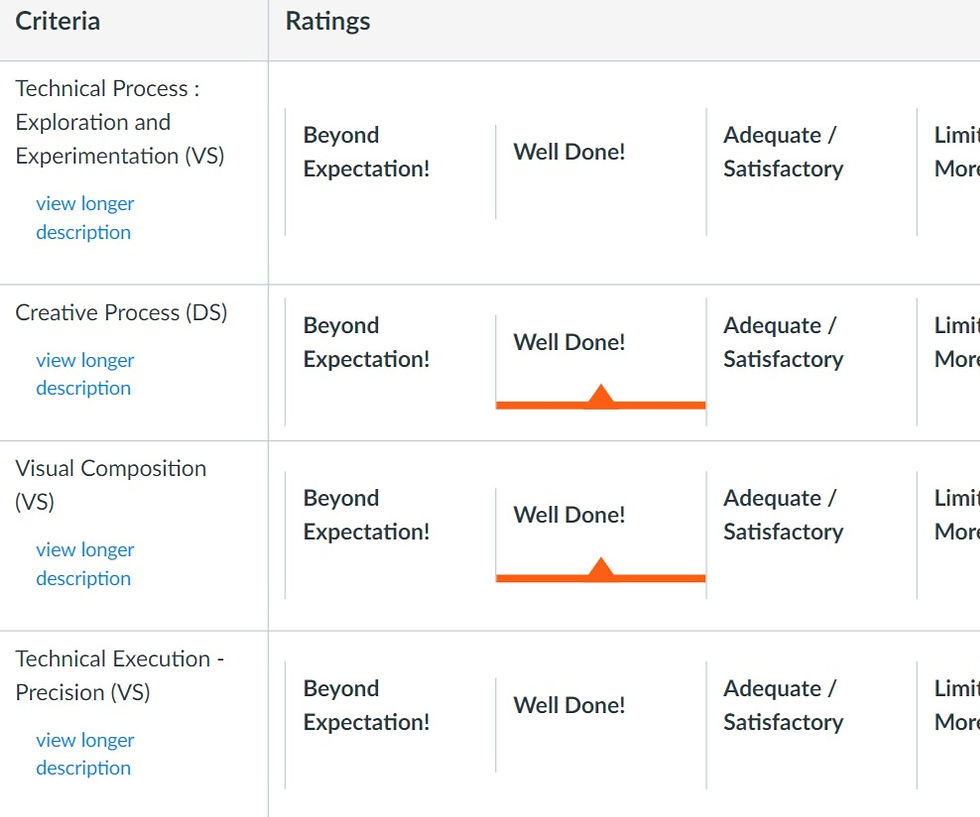The height and width of the screenshot is (817, 980).
Task: Open longer description for Technical Process criterion
Action: [85, 218]
